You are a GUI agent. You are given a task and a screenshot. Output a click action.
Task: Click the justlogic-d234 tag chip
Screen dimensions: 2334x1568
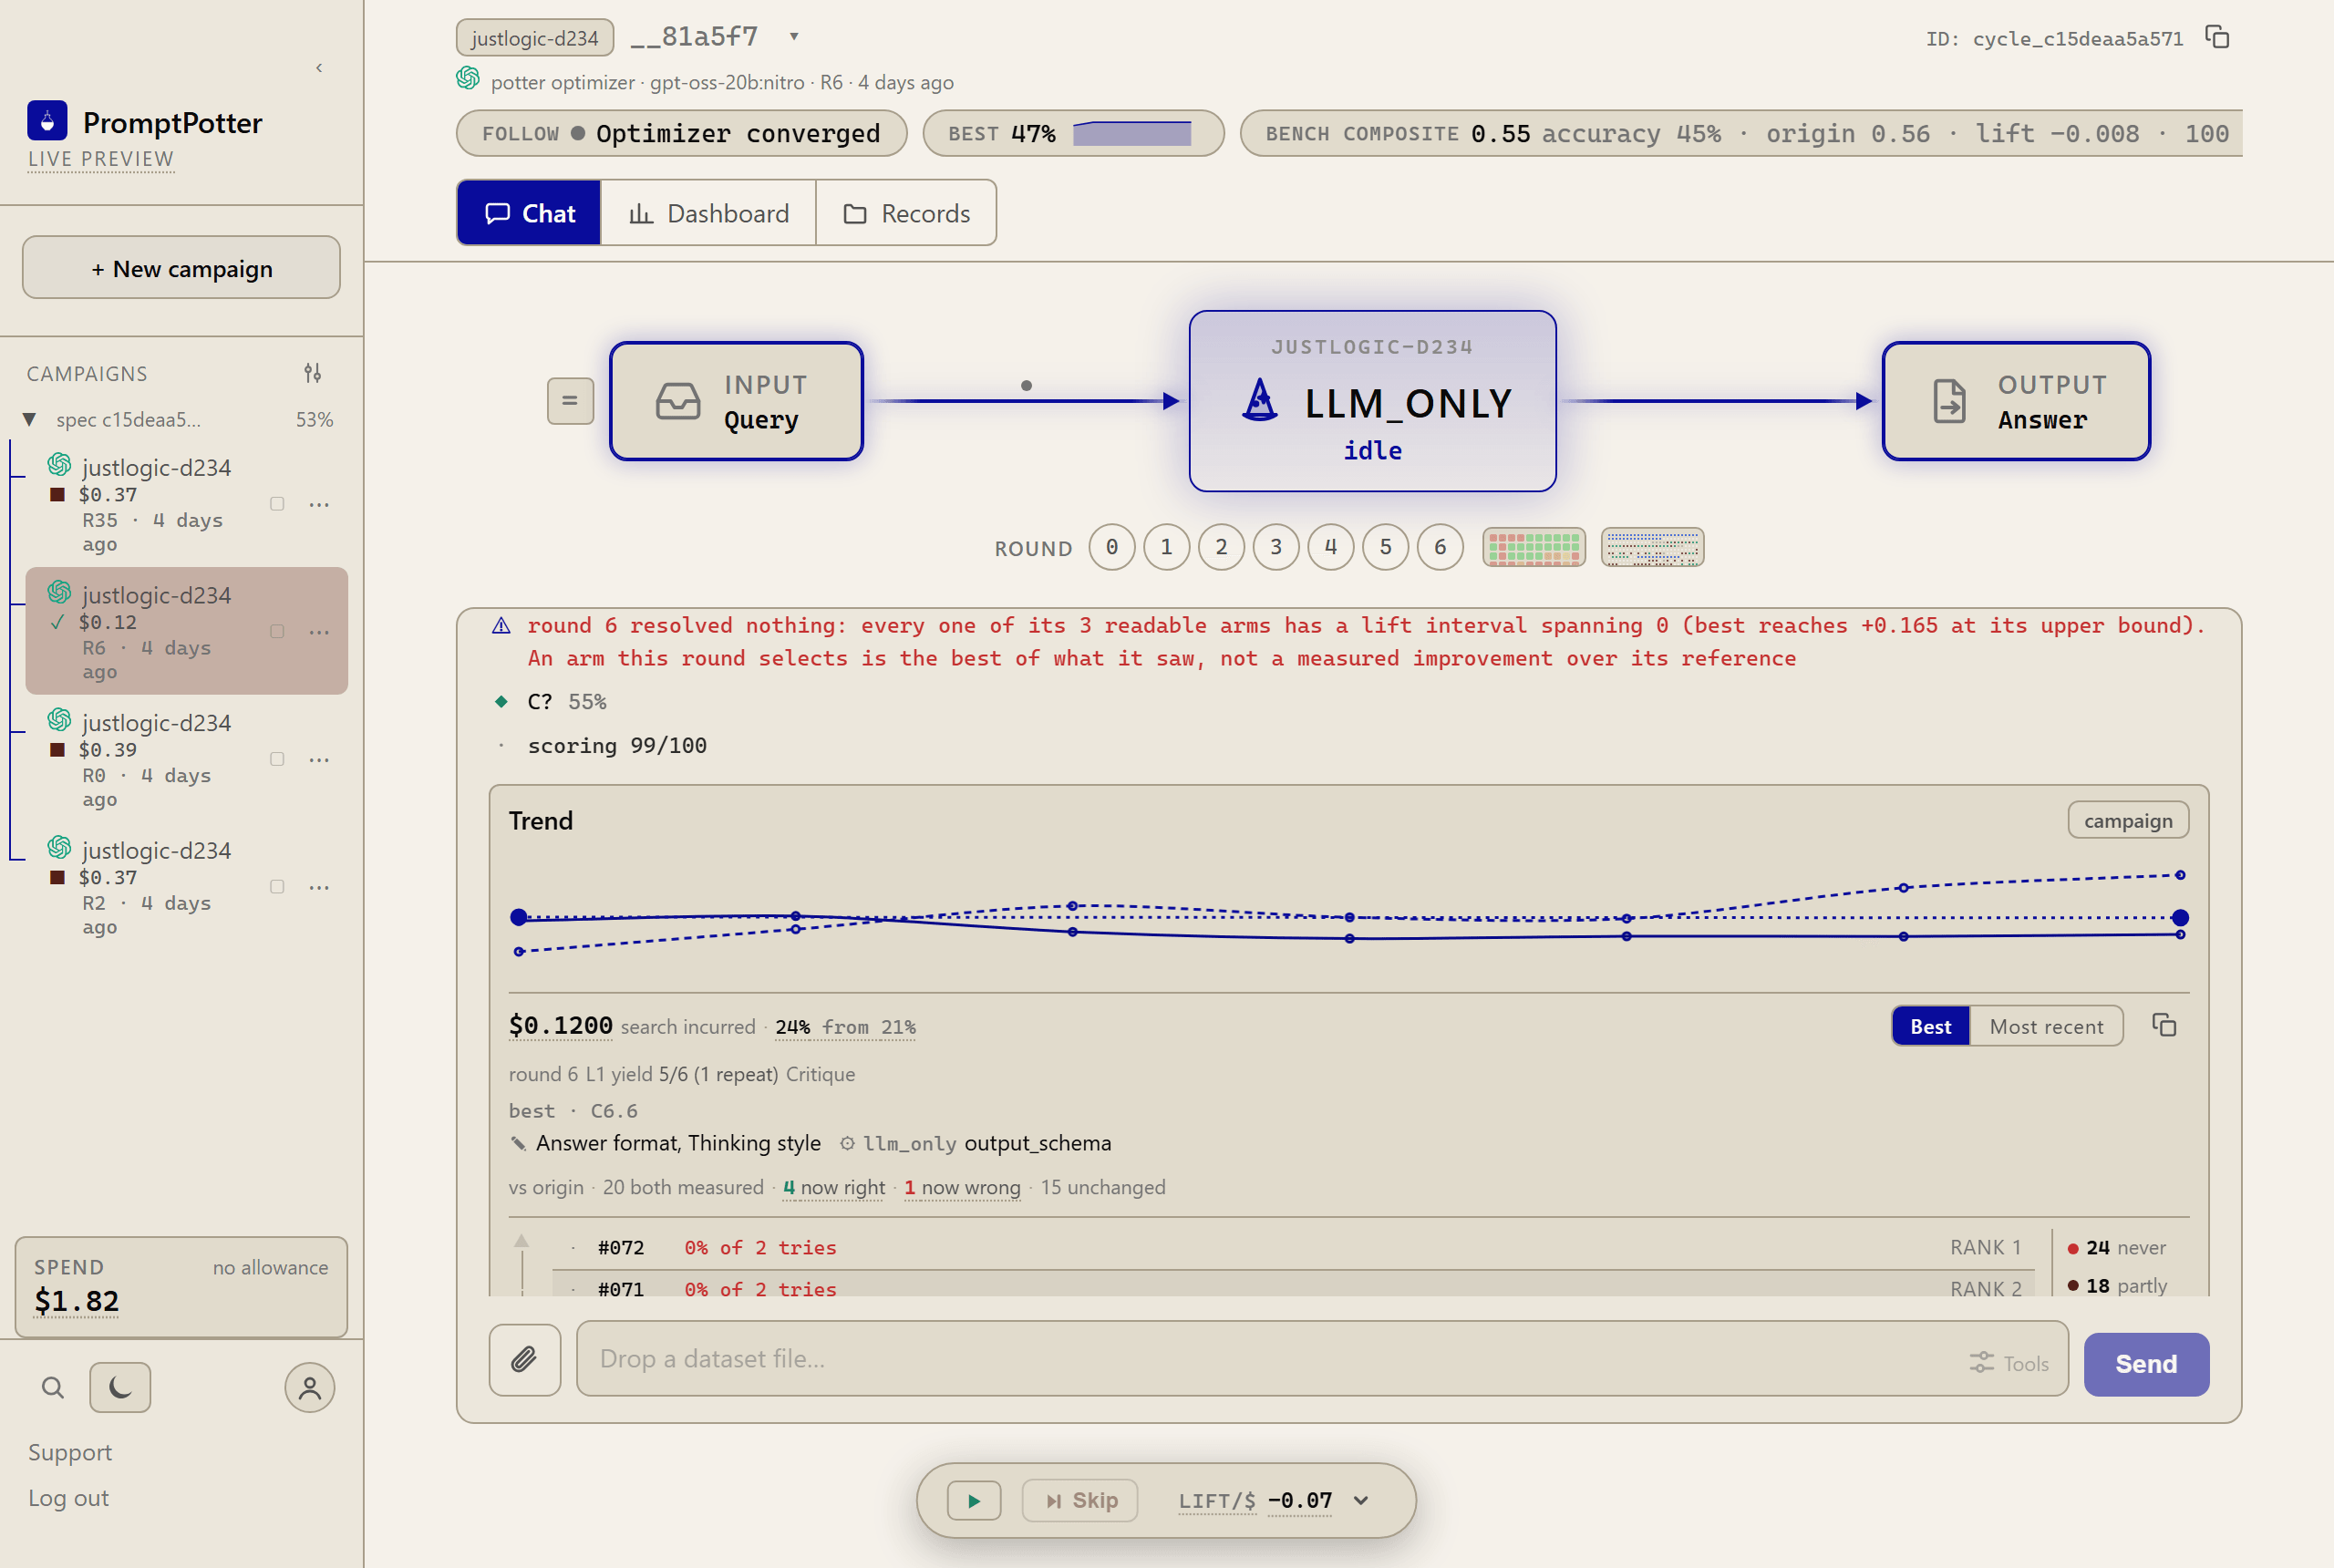click(x=535, y=38)
